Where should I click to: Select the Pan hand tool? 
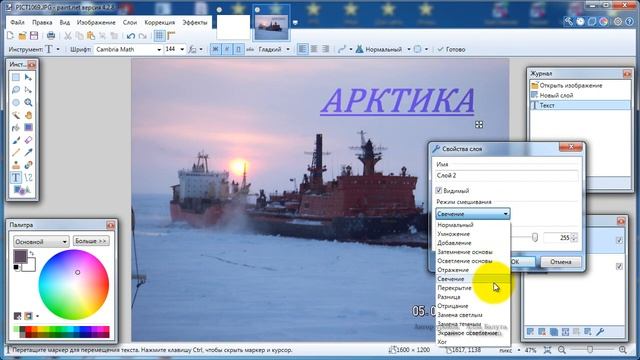point(28,115)
